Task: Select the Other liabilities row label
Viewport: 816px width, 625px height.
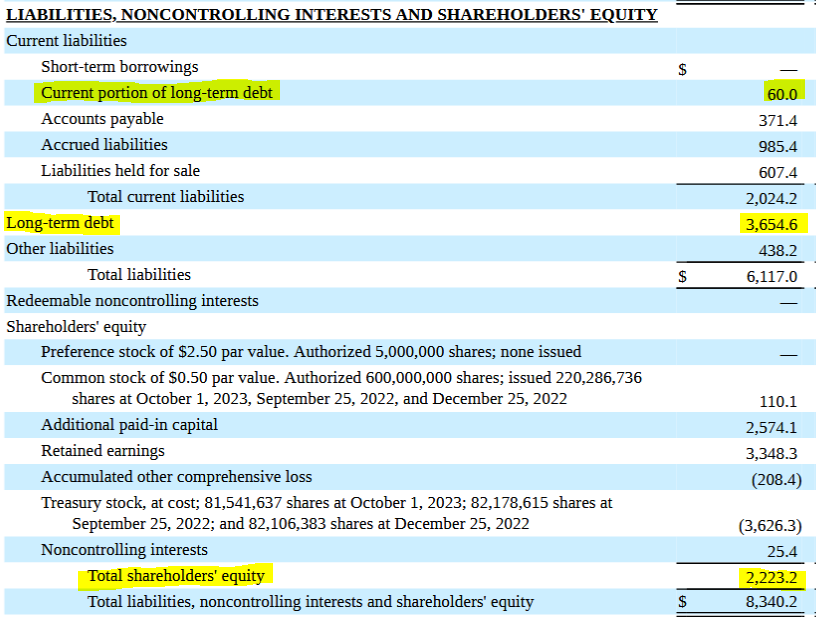Action: [x=60, y=249]
